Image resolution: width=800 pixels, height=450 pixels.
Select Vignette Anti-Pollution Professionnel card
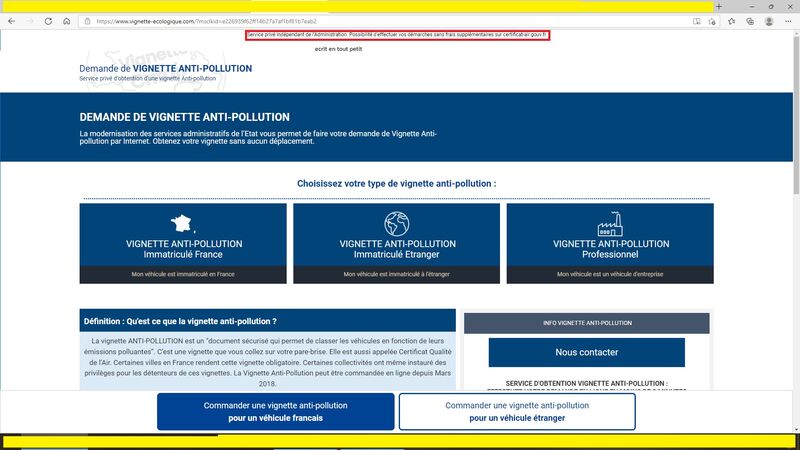coord(610,243)
